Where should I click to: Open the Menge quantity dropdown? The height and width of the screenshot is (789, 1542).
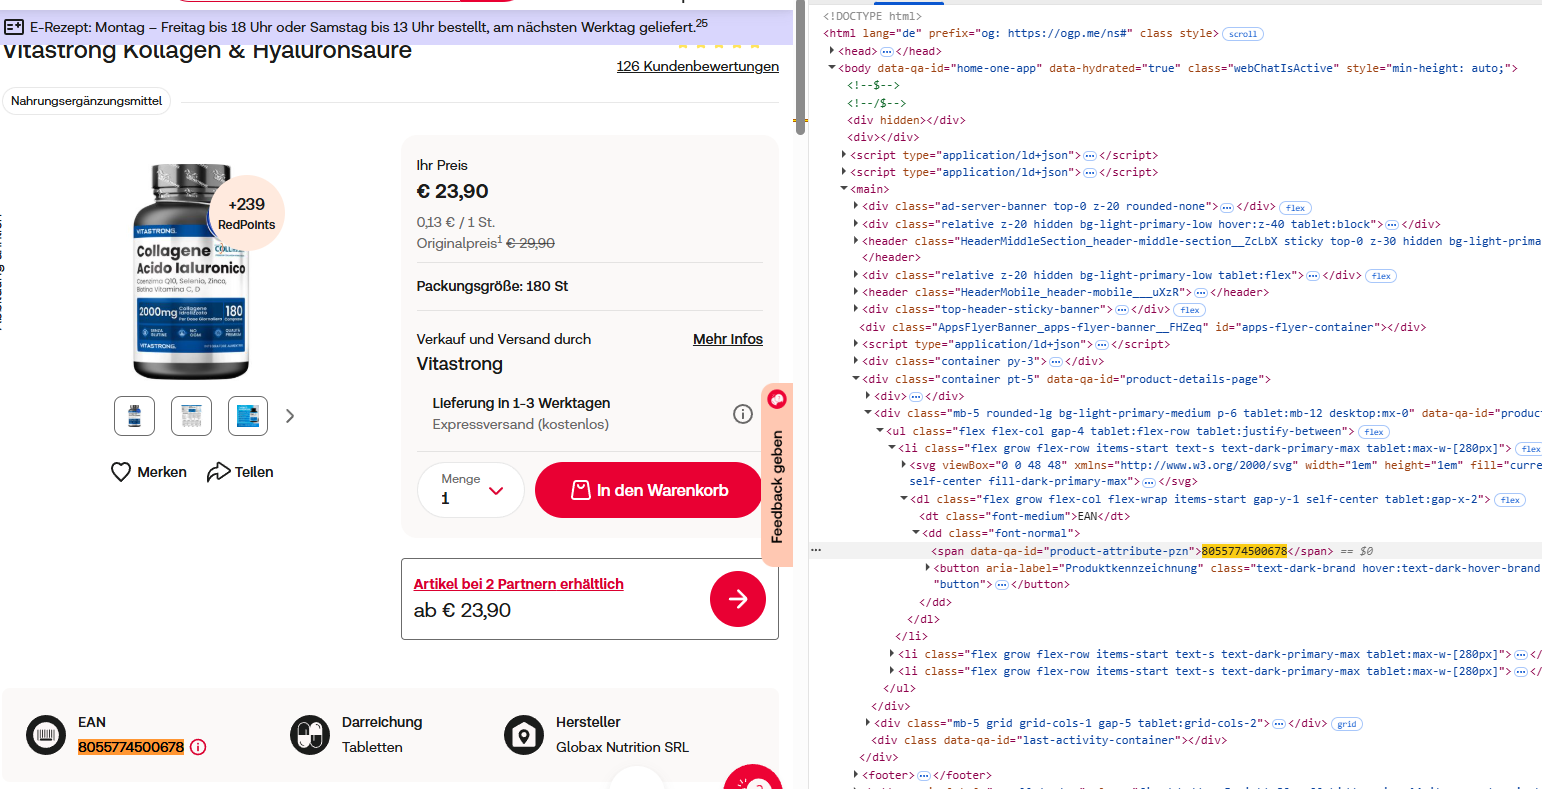point(471,490)
